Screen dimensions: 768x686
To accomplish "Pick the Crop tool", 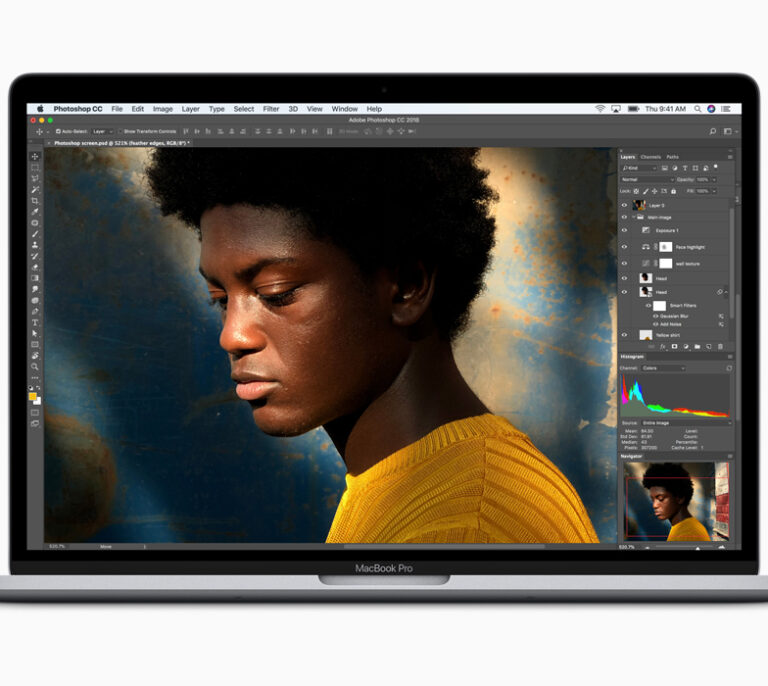I will click(x=35, y=201).
